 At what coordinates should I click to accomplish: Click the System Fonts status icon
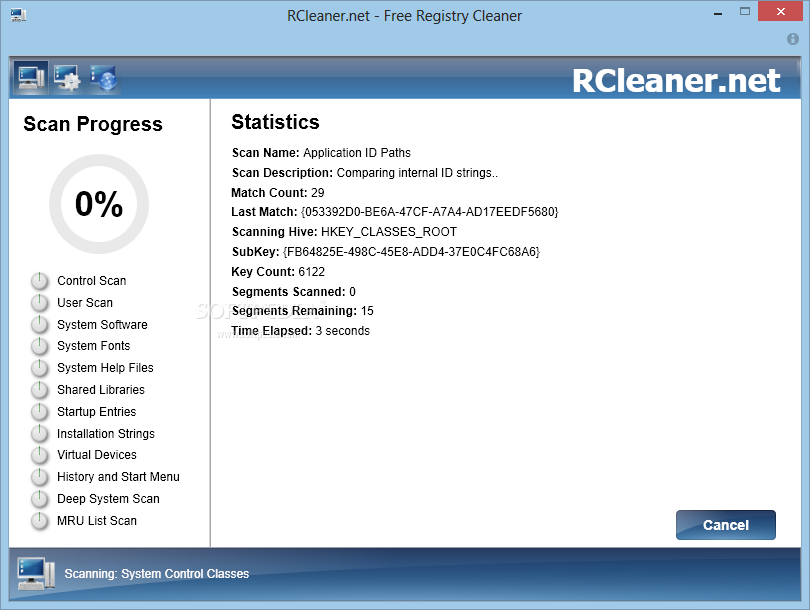click(40, 346)
